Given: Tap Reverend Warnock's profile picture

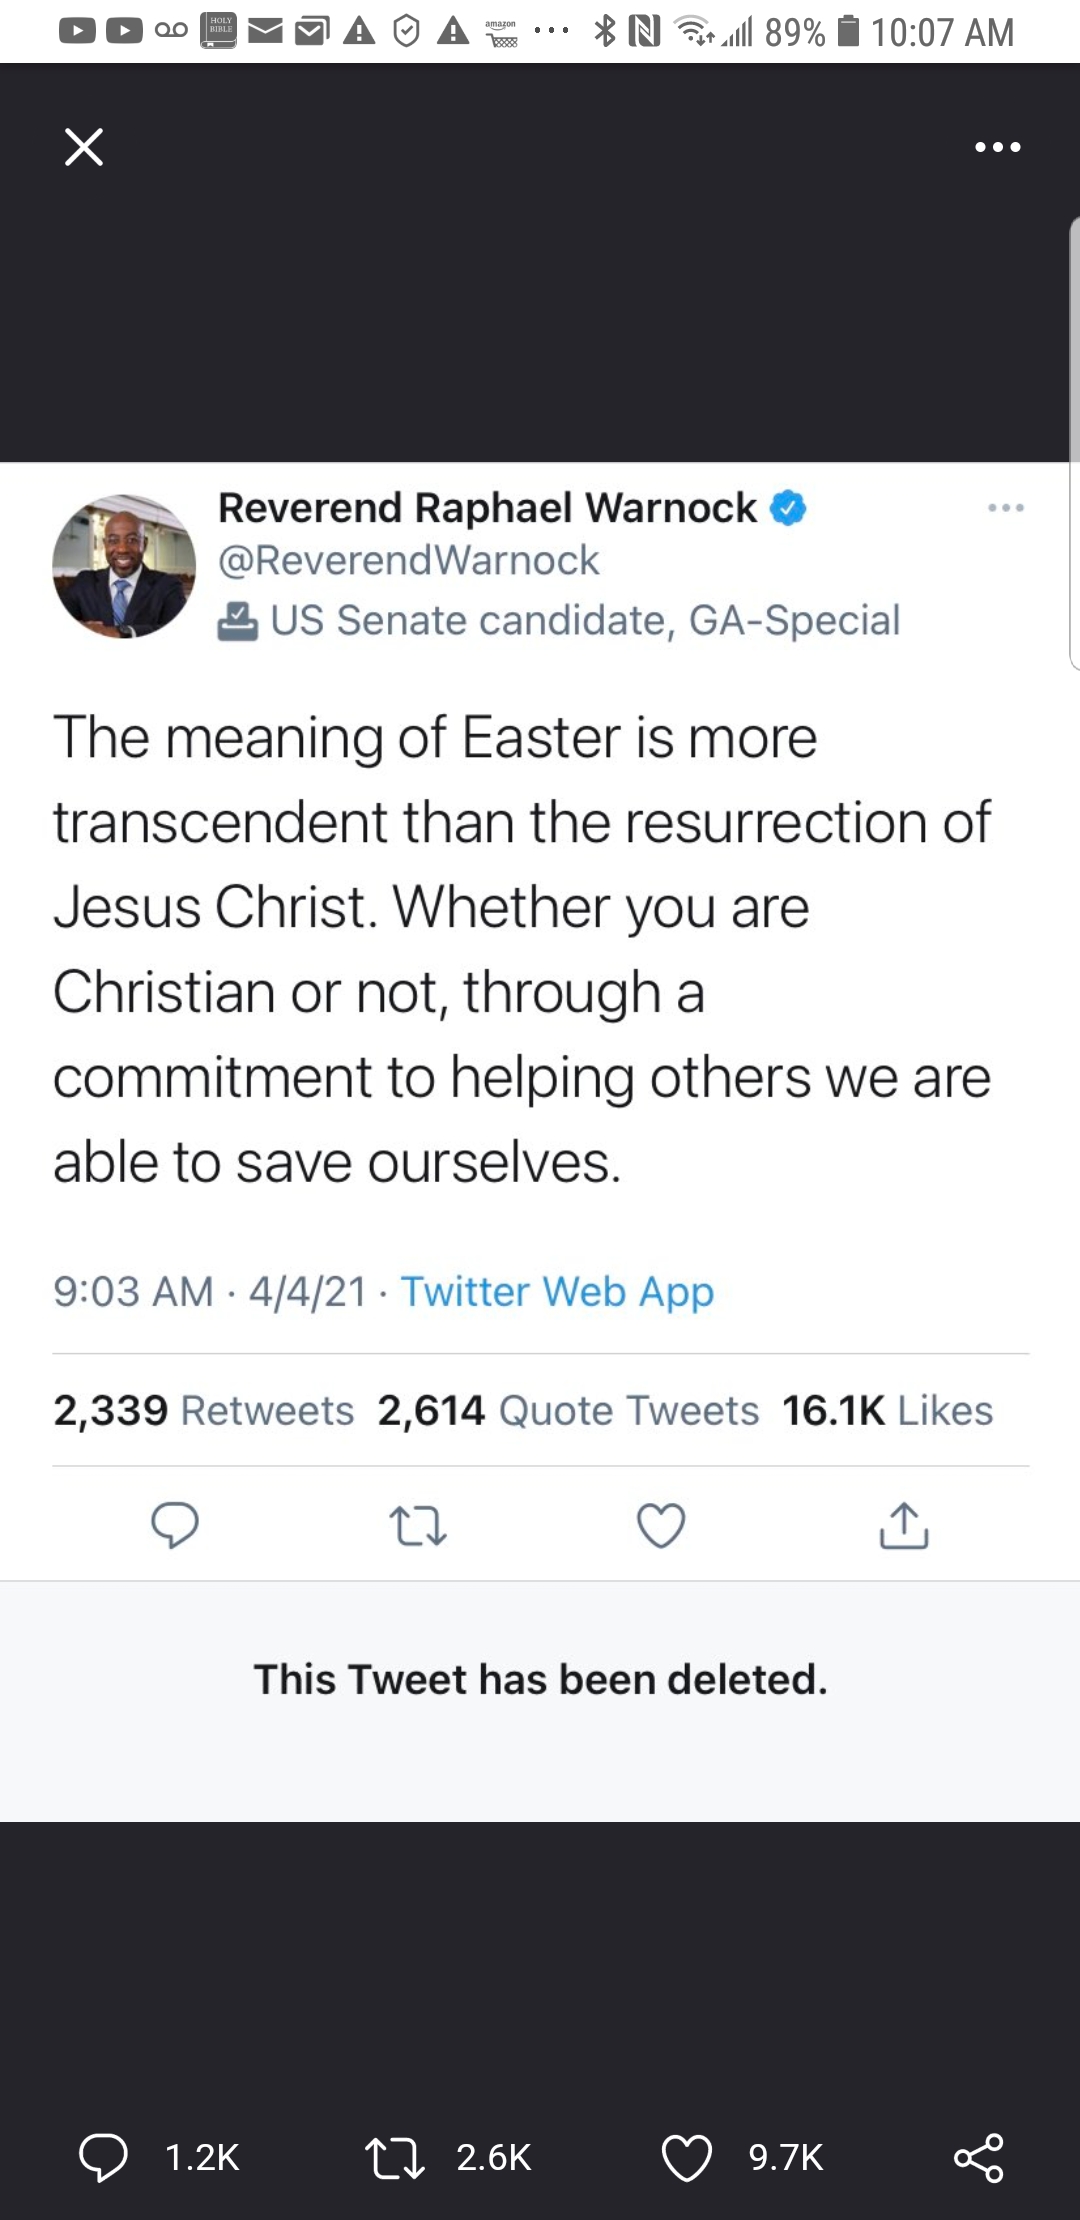Looking at the screenshot, I should [x=124, y=566].
